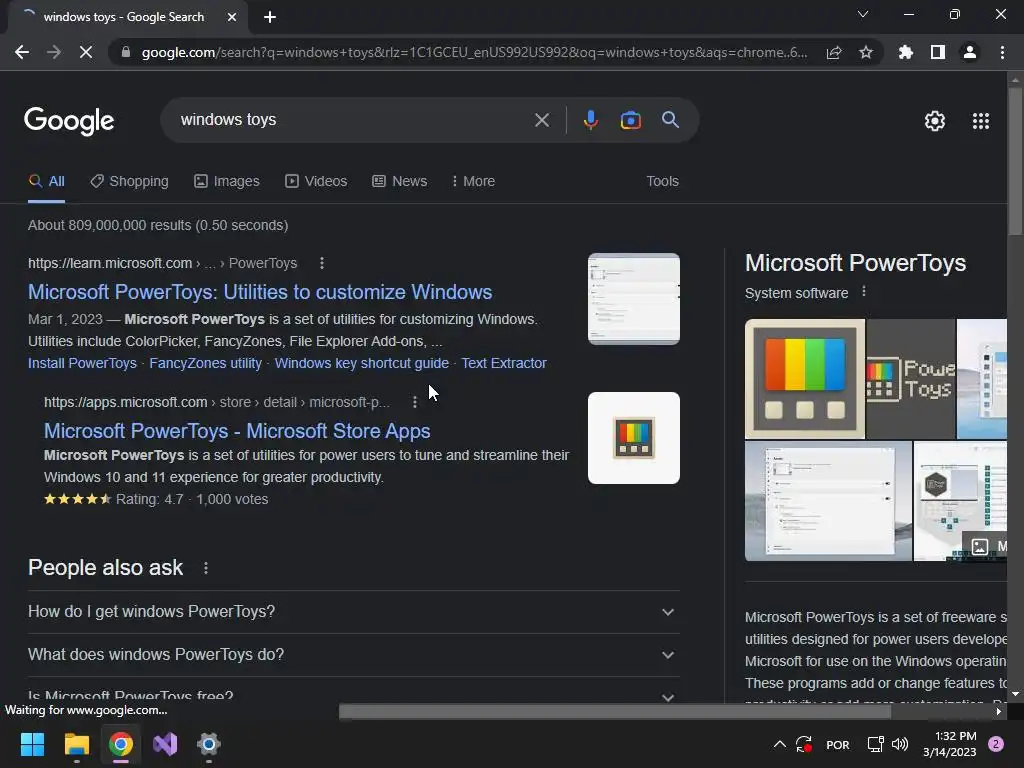Open the Chrome profile icon
The width and height of the screenshot is (1024, 768).
970,52
